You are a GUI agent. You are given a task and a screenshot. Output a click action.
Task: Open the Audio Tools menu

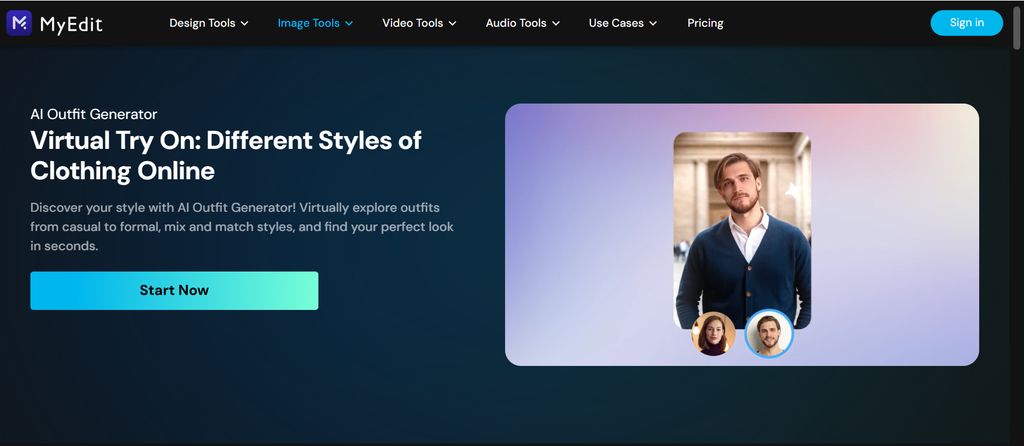(x=515, y=23)
